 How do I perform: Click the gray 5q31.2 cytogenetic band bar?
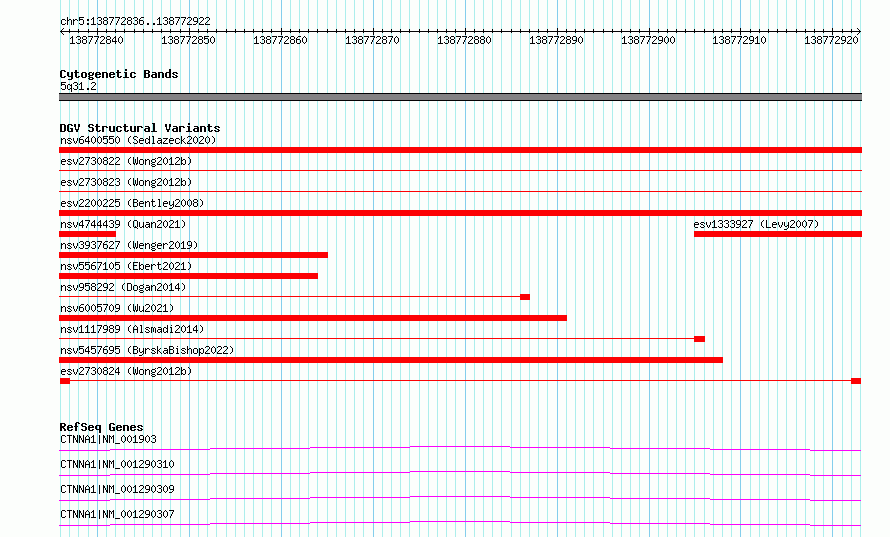[x=460, y=97]
